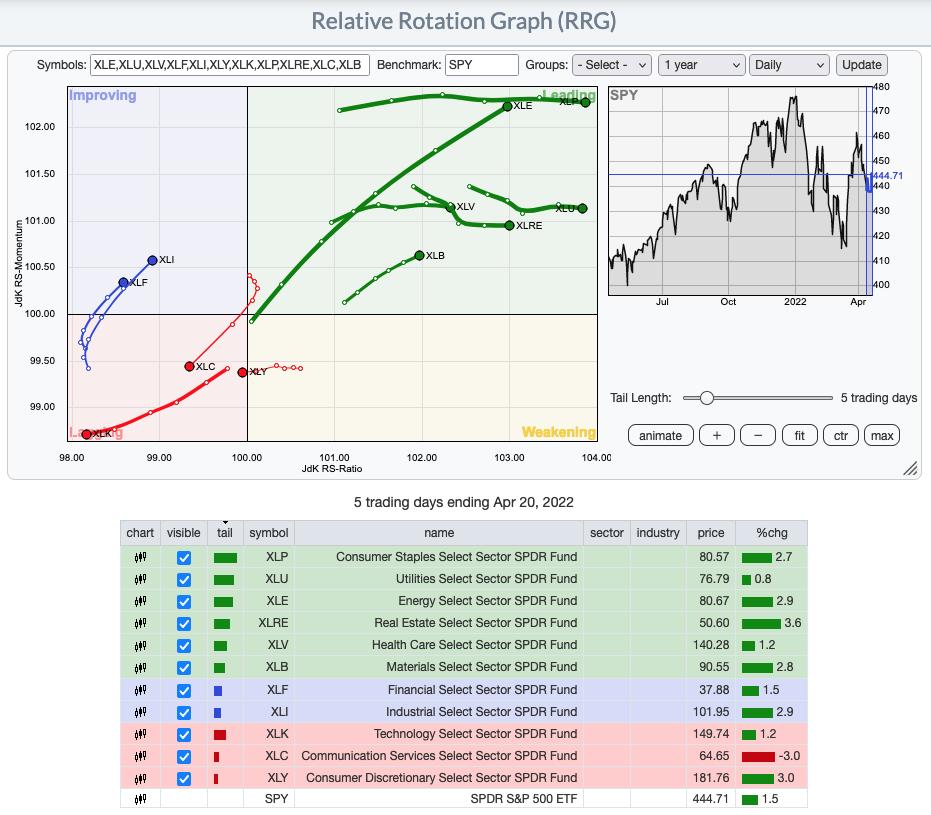The image size is (931, 815).
Task: Select the XLY point on the graph
Action: (242, 372)
